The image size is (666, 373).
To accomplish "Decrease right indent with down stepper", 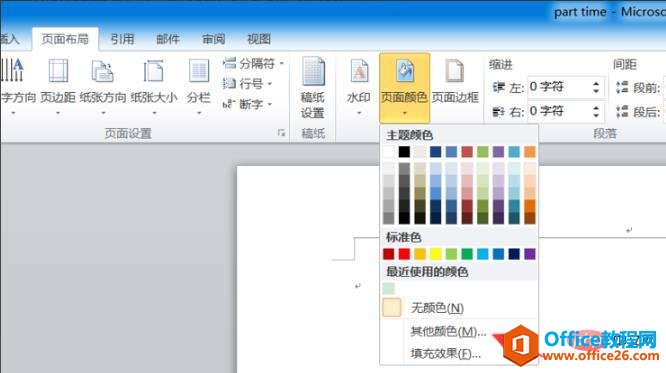I will [596, 116].
